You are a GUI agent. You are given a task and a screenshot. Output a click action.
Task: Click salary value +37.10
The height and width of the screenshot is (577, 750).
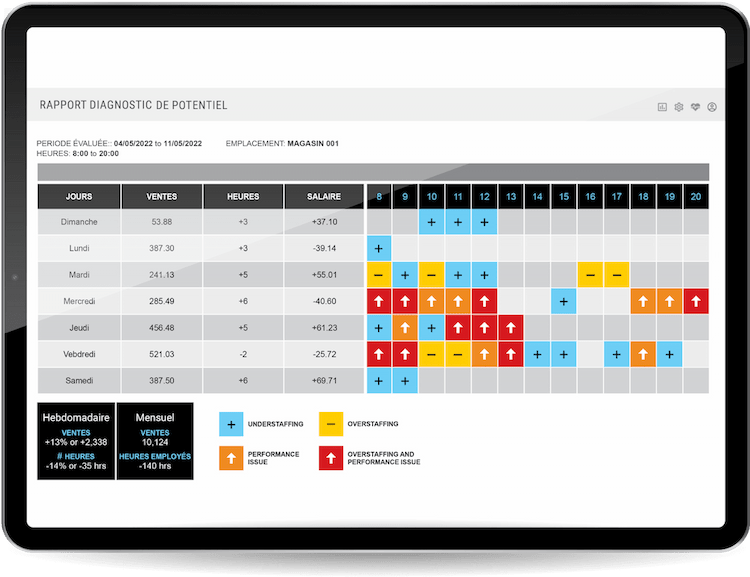pos(324,222)
